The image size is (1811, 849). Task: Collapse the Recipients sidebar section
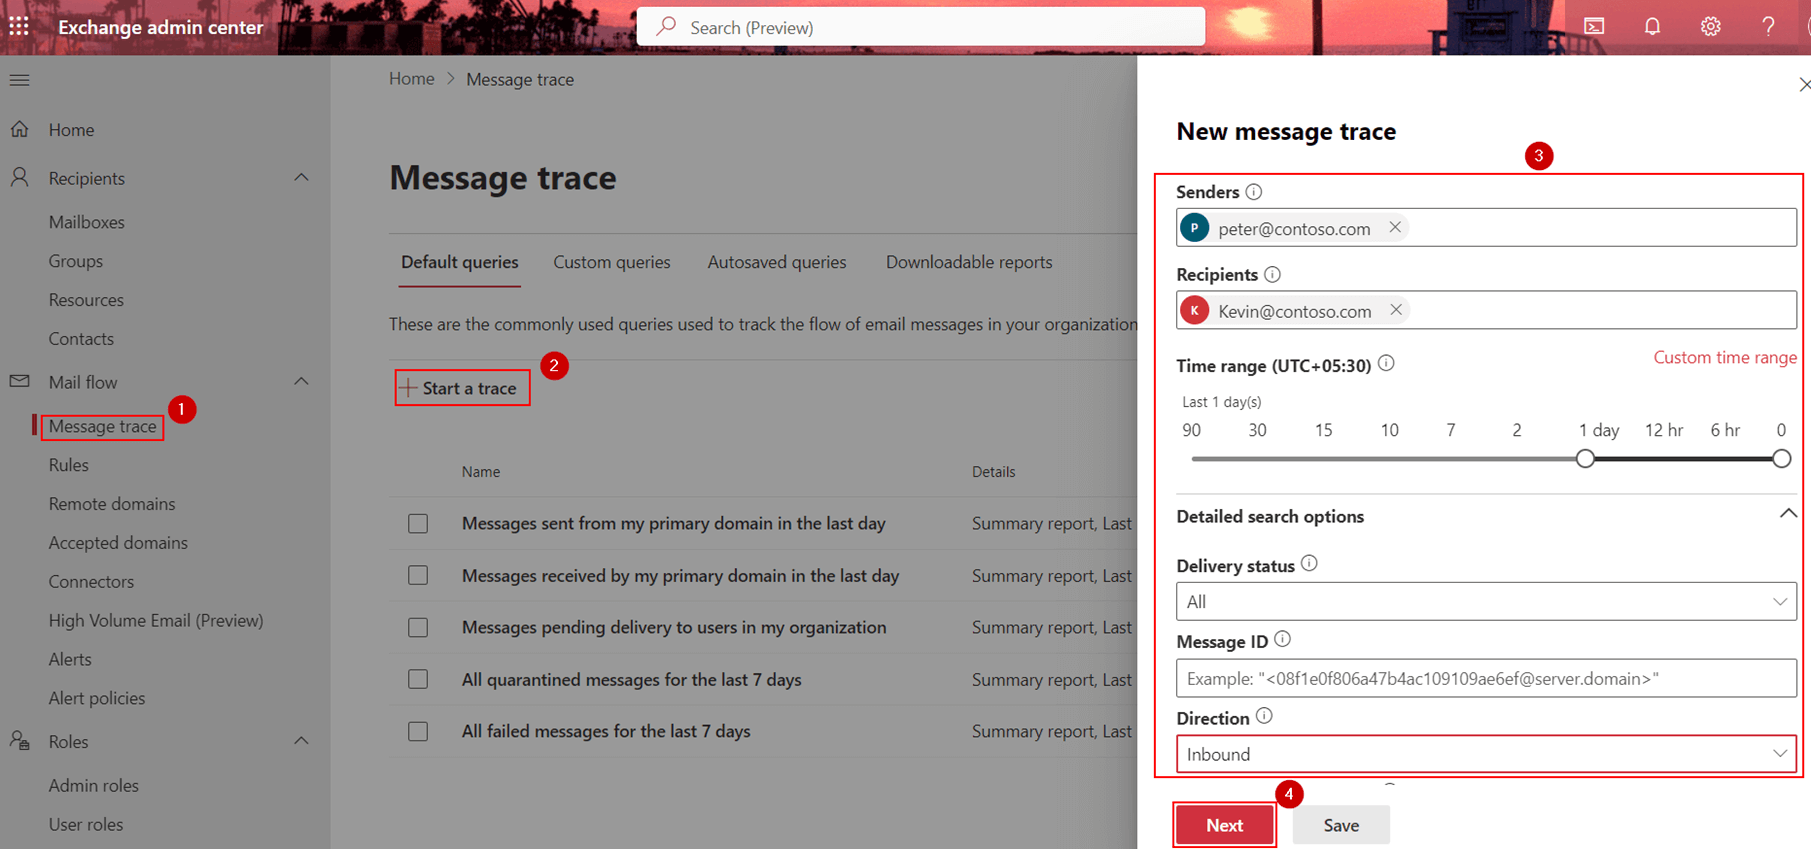click(301, 177)
